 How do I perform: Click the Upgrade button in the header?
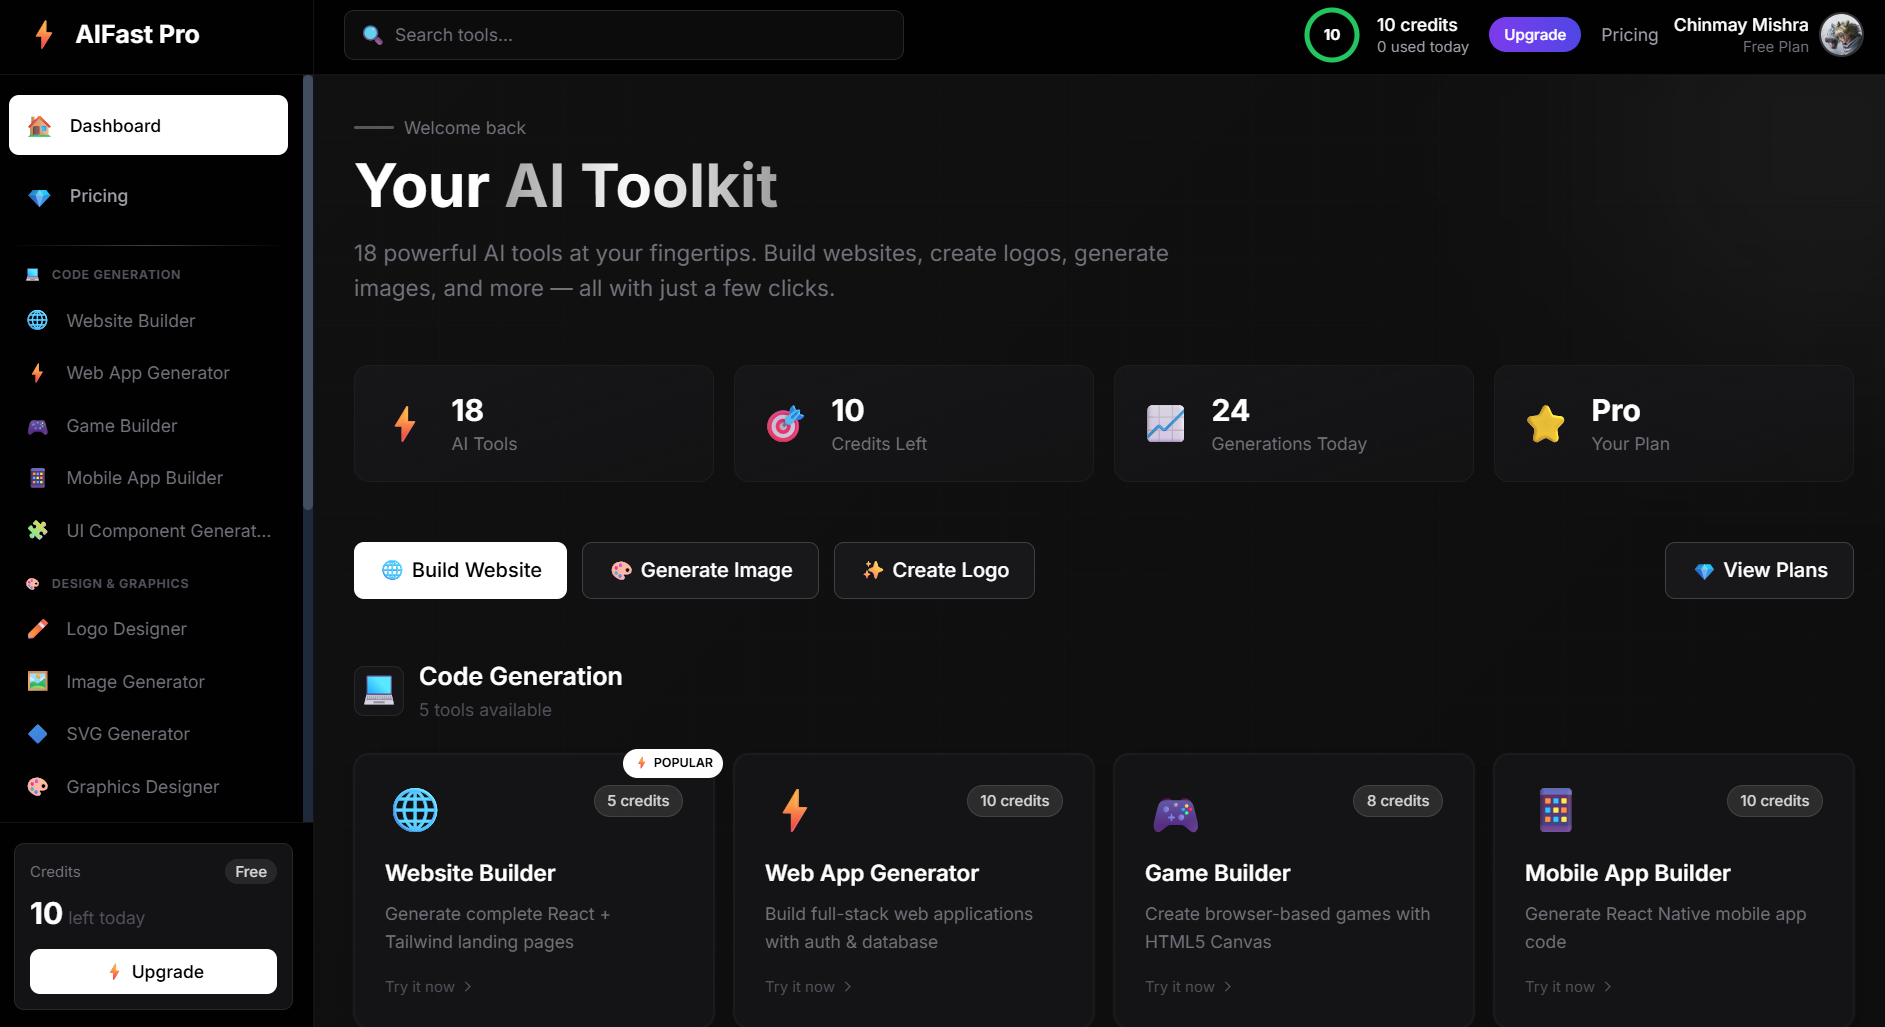(1534, 34)
